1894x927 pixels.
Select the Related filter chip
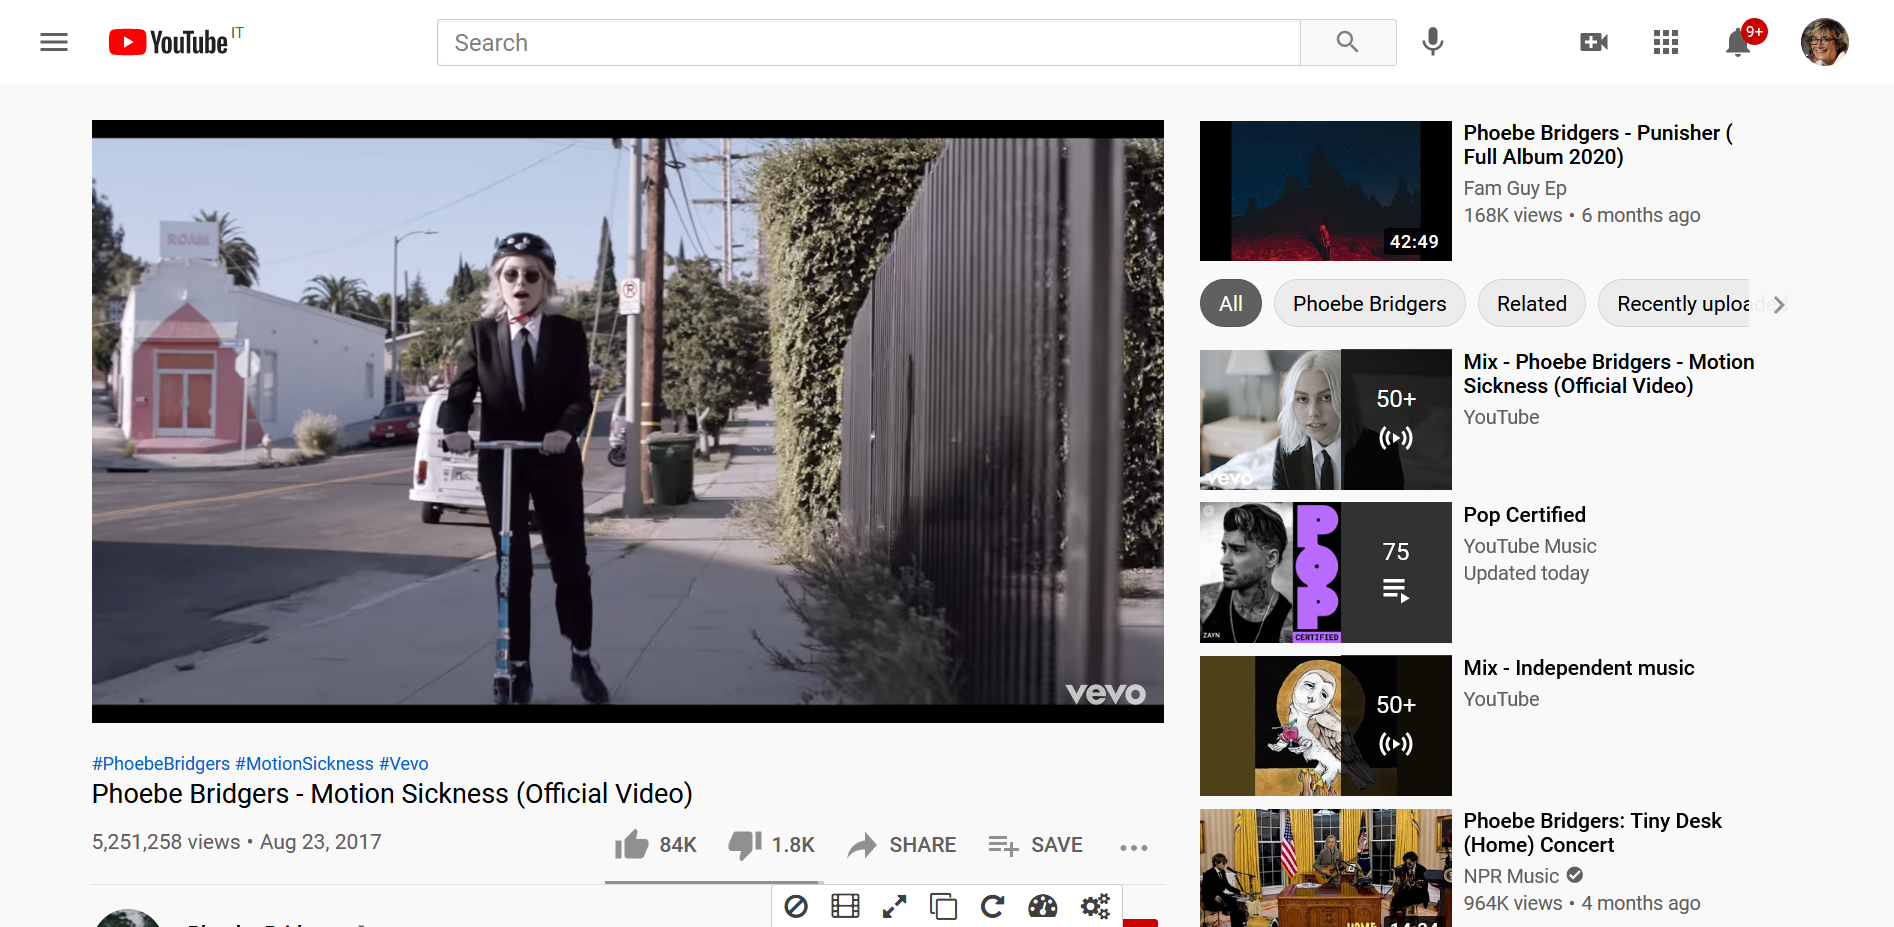pos(1531,304)
